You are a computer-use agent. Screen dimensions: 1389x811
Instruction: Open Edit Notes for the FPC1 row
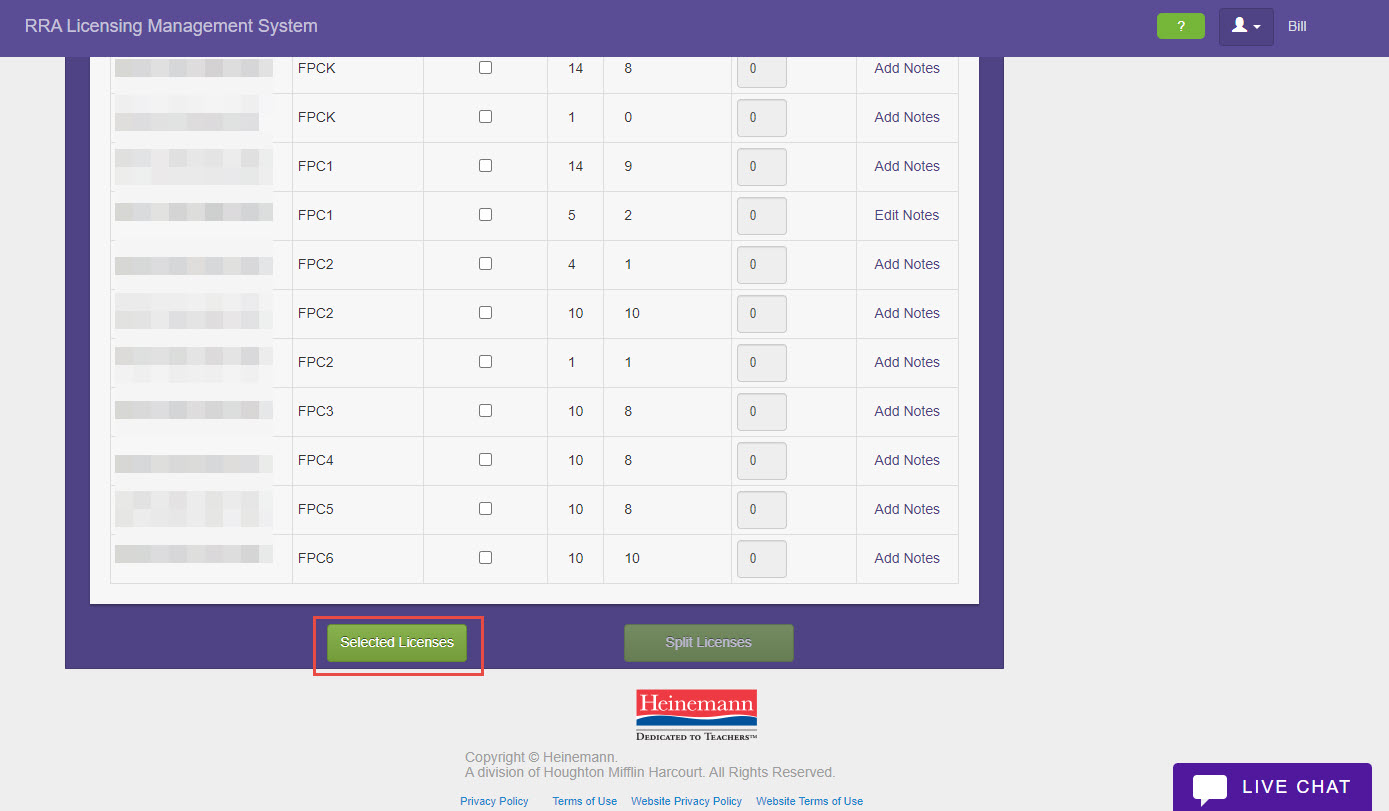click(x=906, y=215)
